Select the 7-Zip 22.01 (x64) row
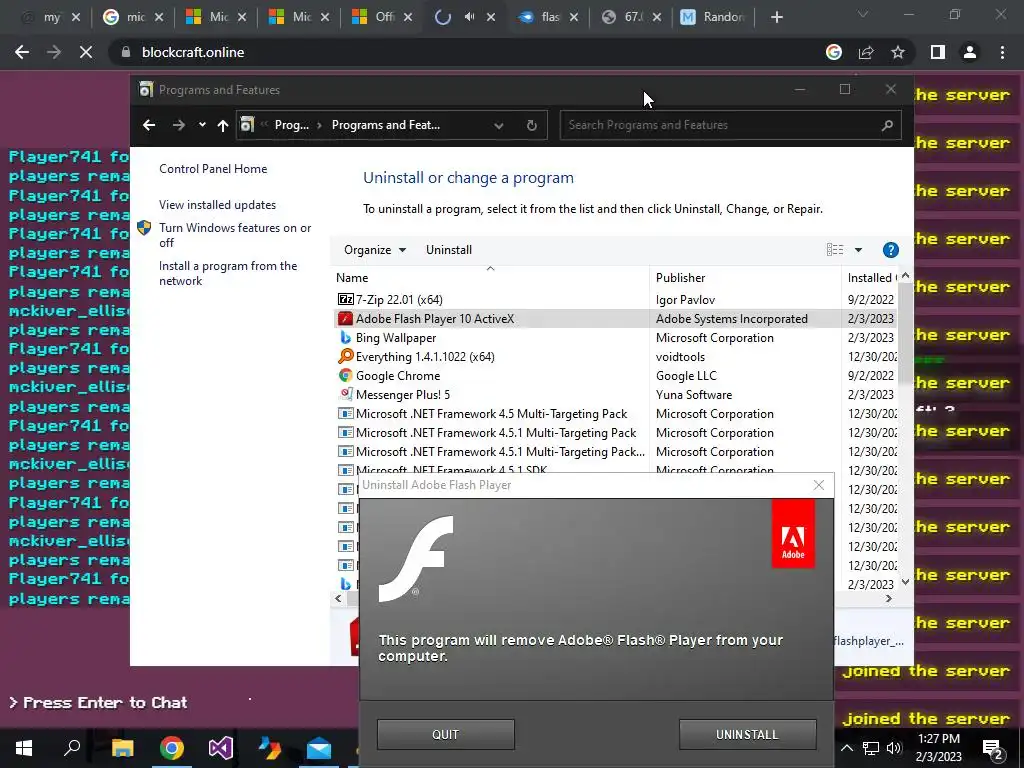Screen dimensions: 1024x768 tap(614, 299)
